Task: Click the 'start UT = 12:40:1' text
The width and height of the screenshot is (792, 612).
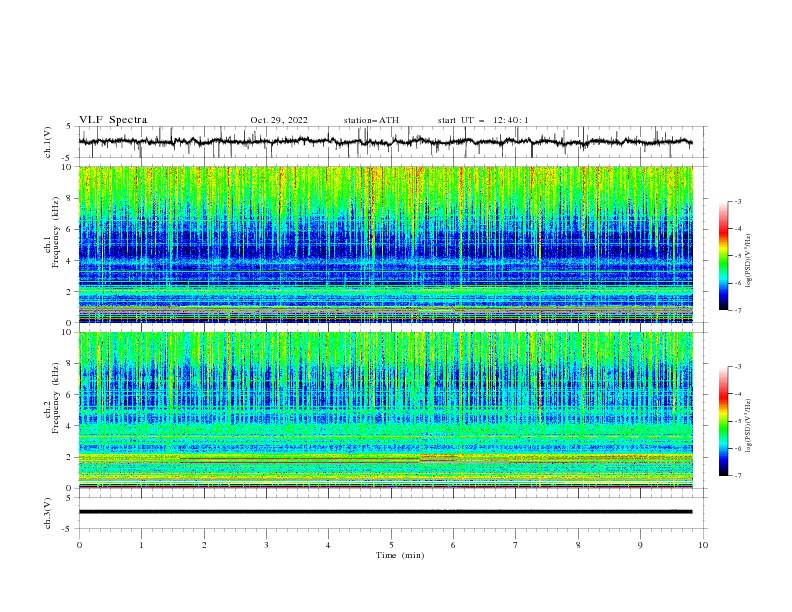Action: coord(483,120)
